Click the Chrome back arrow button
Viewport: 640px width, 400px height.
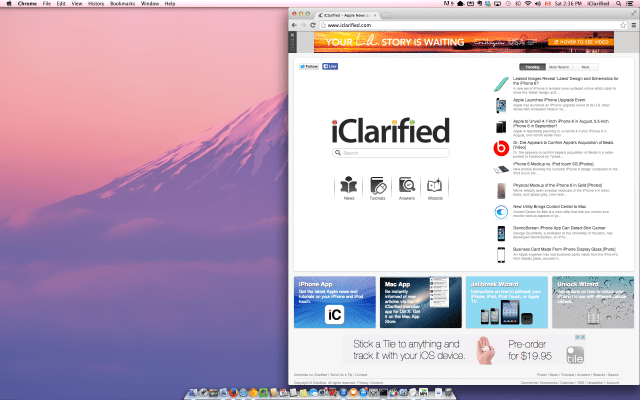[294, 25]
